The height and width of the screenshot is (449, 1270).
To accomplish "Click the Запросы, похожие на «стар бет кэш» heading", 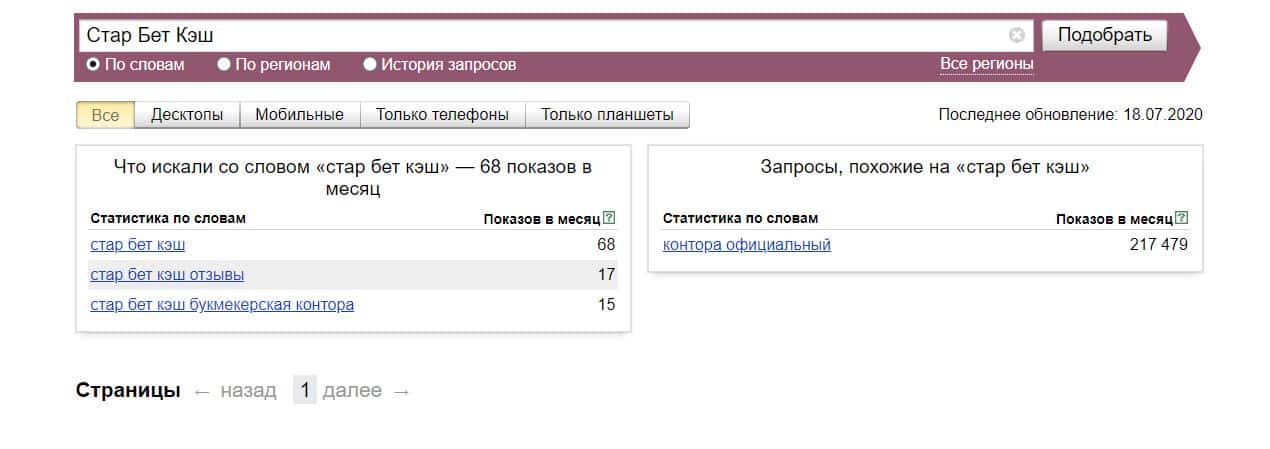I will 925,168.
